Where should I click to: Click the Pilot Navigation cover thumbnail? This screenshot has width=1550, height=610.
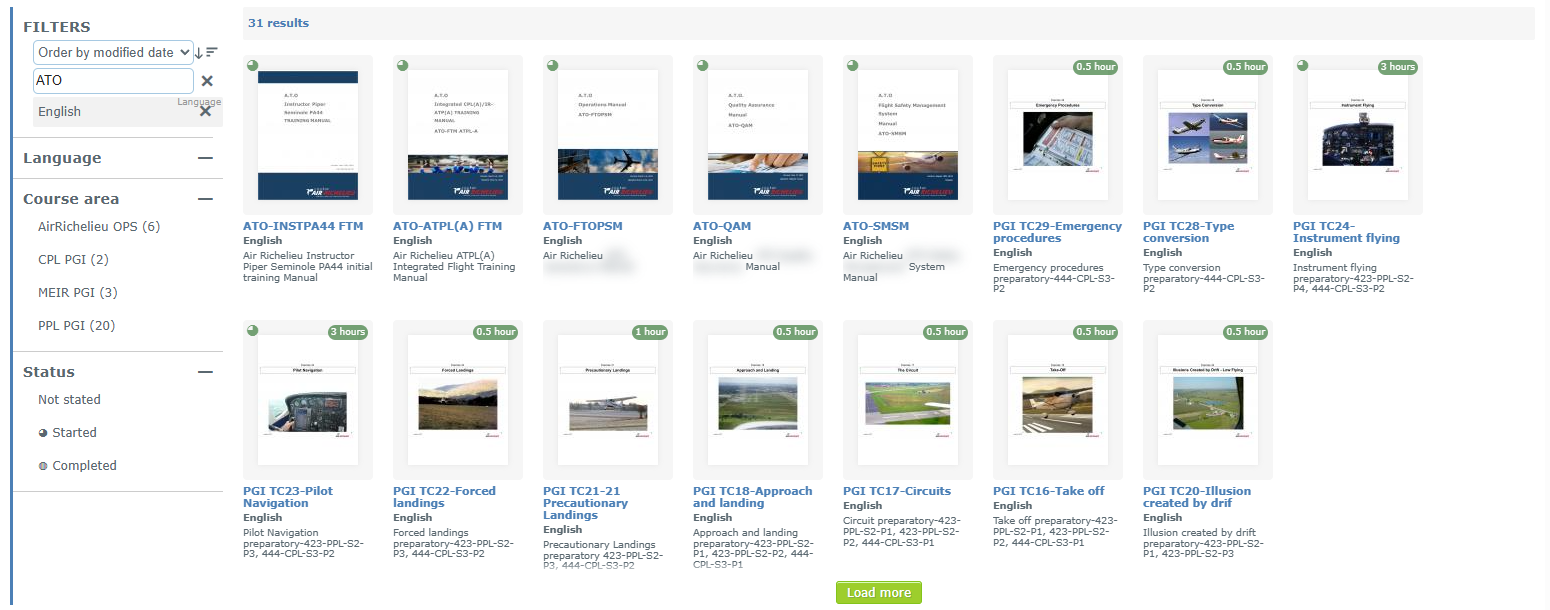pos(308,401)
